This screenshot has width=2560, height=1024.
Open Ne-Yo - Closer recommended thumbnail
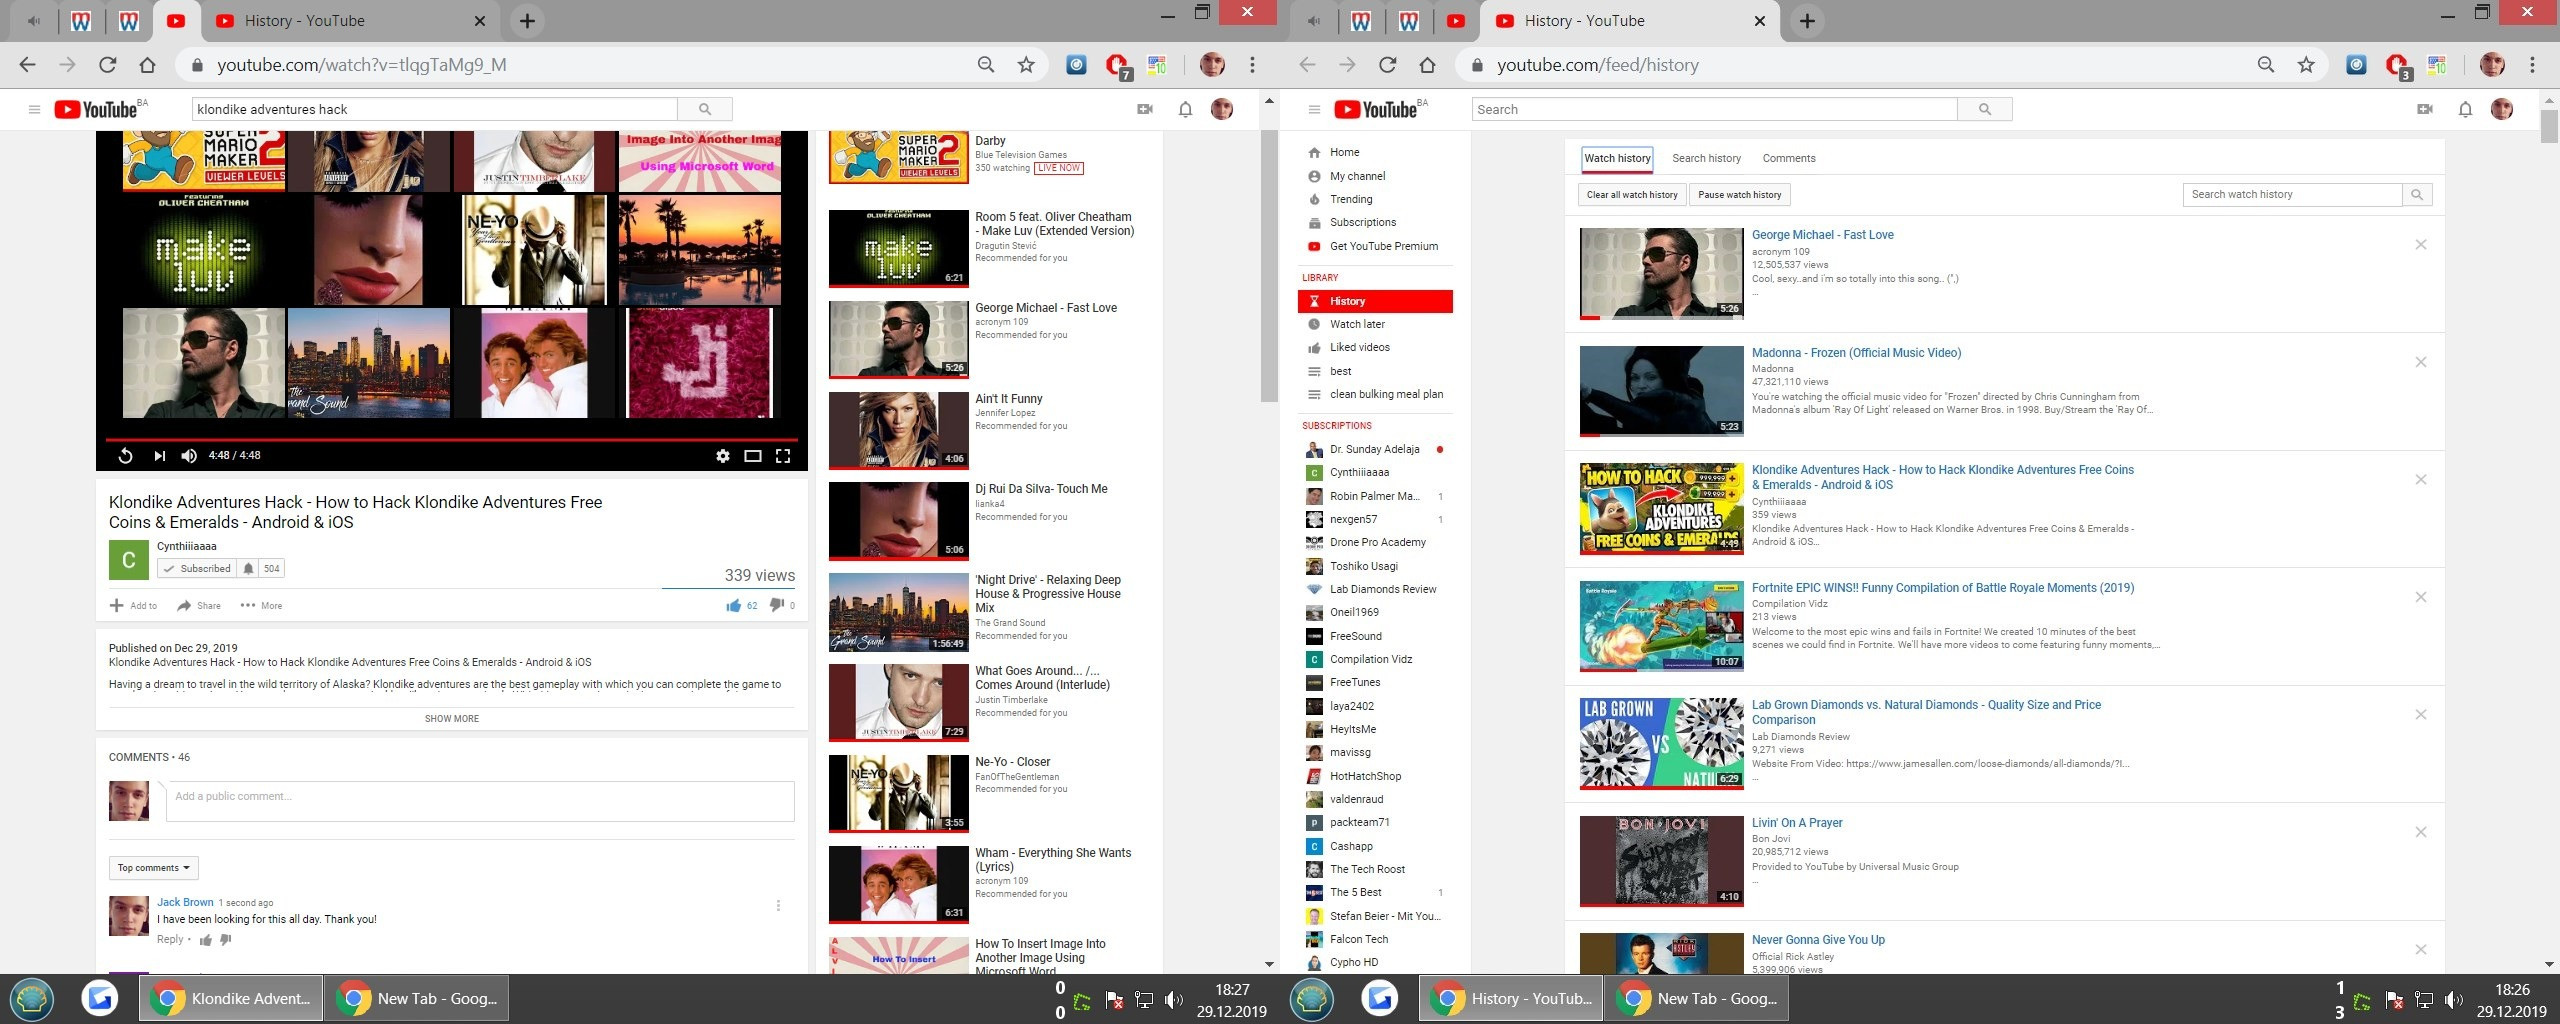tap(899, 793)
